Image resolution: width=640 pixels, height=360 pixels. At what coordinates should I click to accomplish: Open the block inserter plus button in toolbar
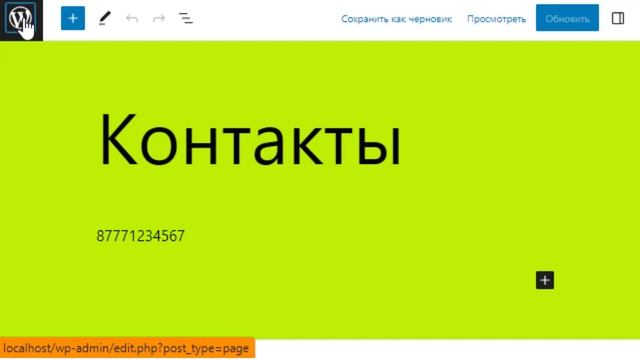click(73, 18)
